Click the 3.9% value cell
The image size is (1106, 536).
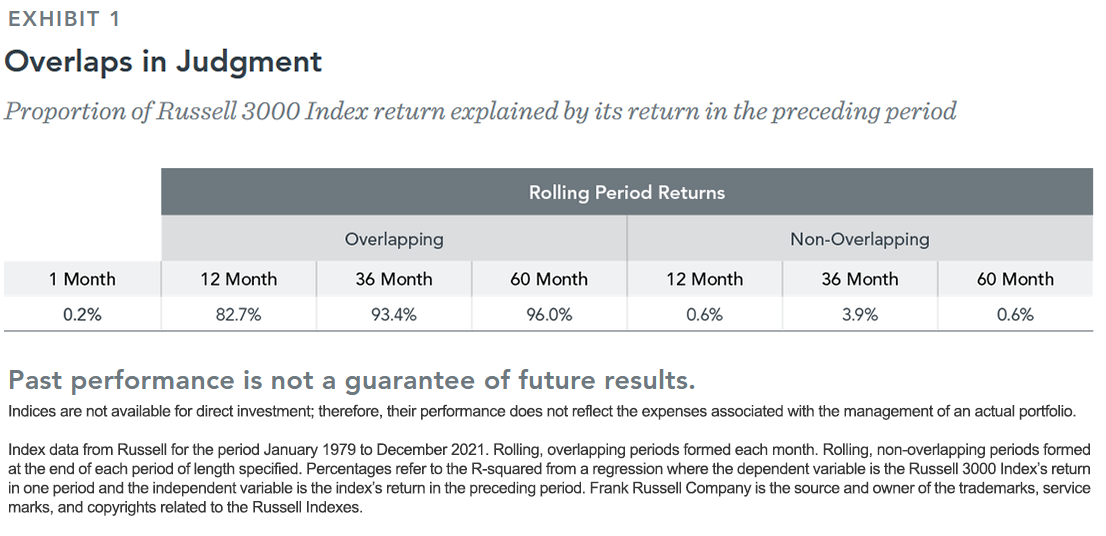point(860,315)
